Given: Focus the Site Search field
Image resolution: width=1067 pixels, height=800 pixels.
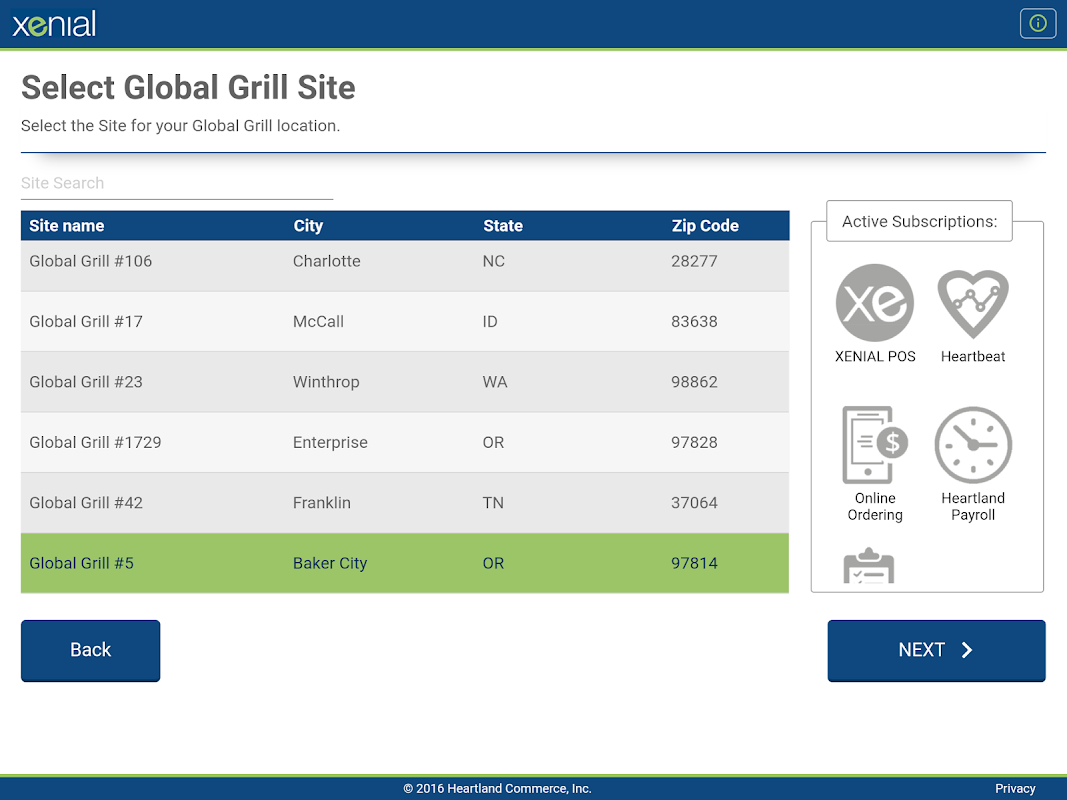Looking at the screenshot, I should (x=177, y=184).
